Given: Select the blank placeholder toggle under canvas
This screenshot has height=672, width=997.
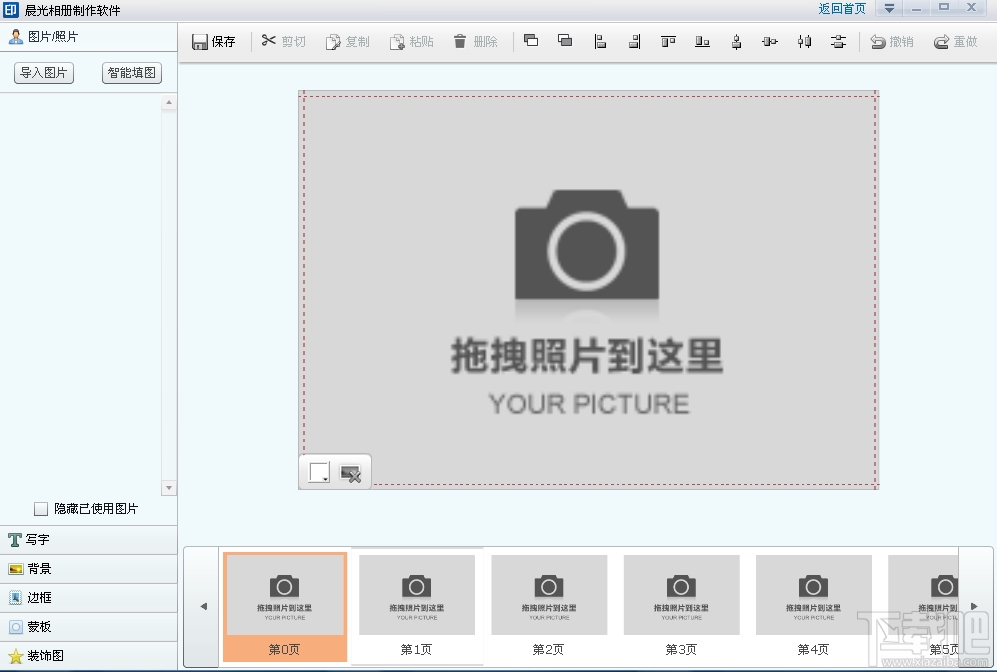Looking at the screenshot, I should point(317,473).
